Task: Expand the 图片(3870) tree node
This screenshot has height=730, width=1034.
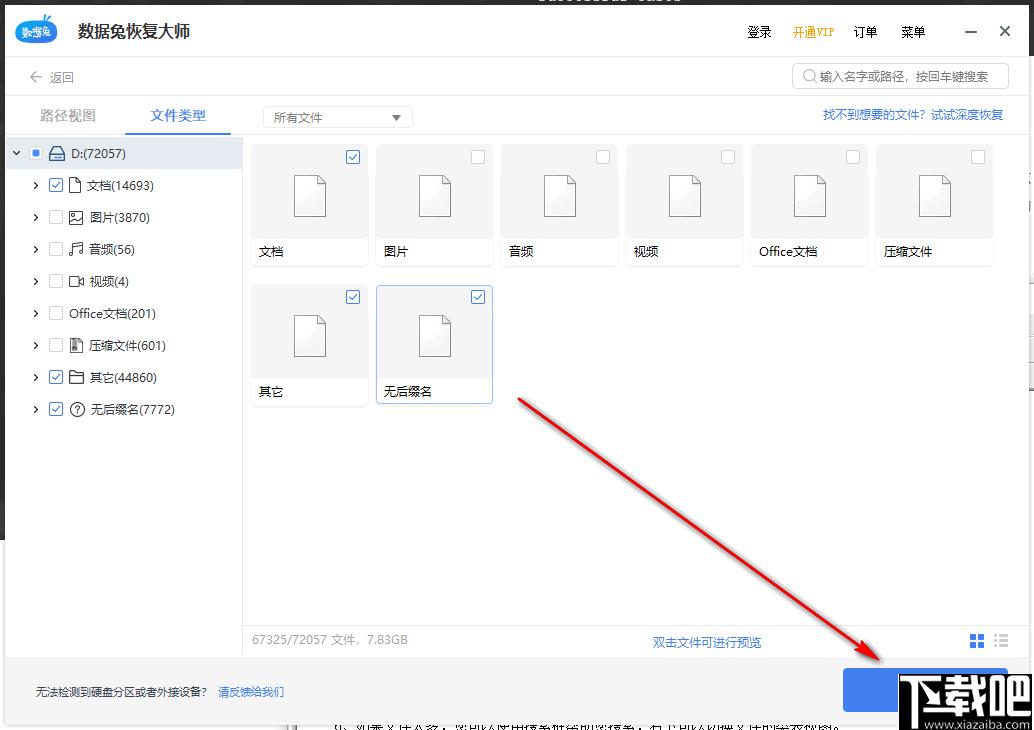Action: click(x=36, y=218)
